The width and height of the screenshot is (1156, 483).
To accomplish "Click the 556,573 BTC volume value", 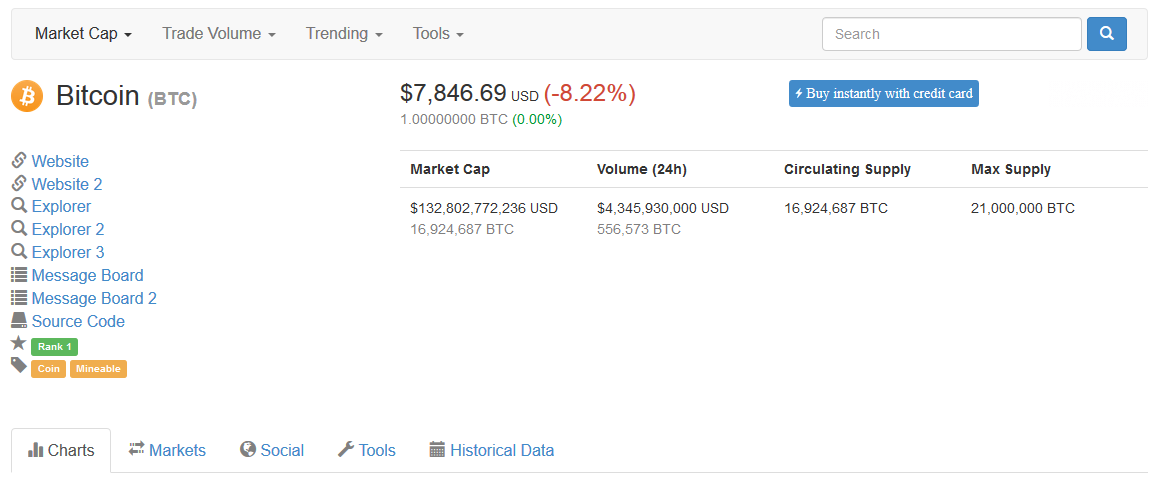I will [x=639, y=229].
